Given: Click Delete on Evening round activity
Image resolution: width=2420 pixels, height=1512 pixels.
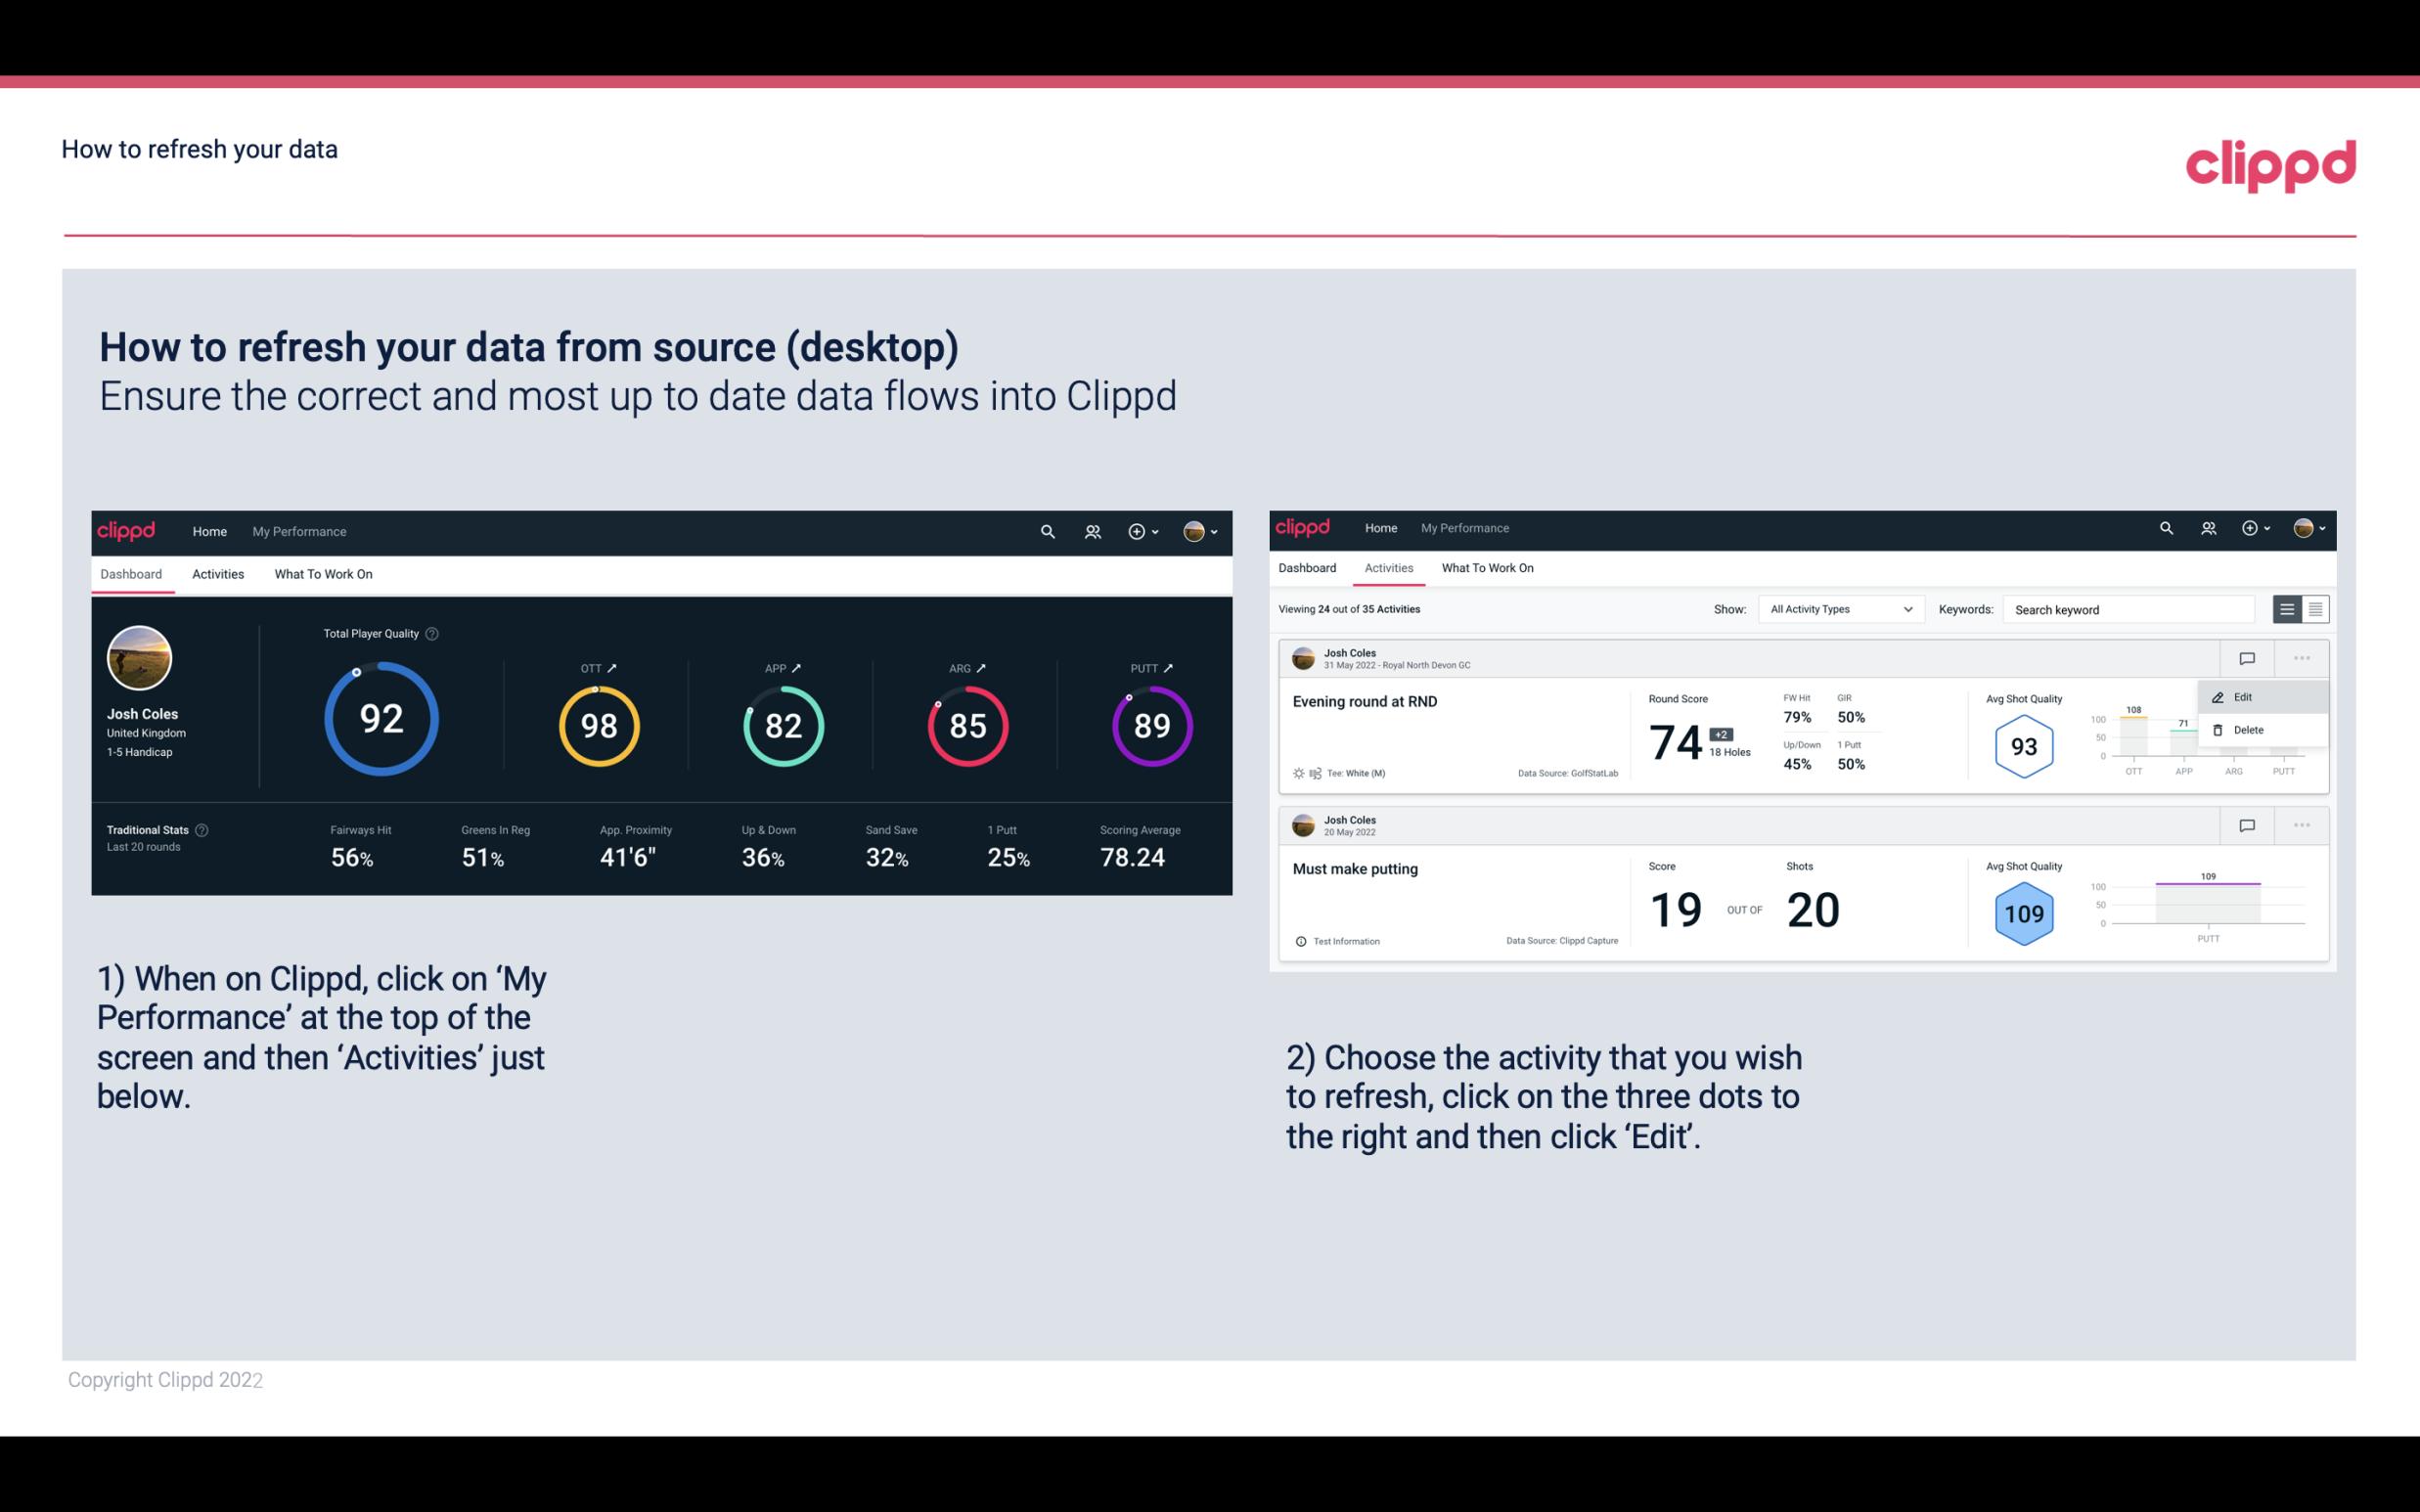Looking at the screenshot, I should pos(2249,730).
